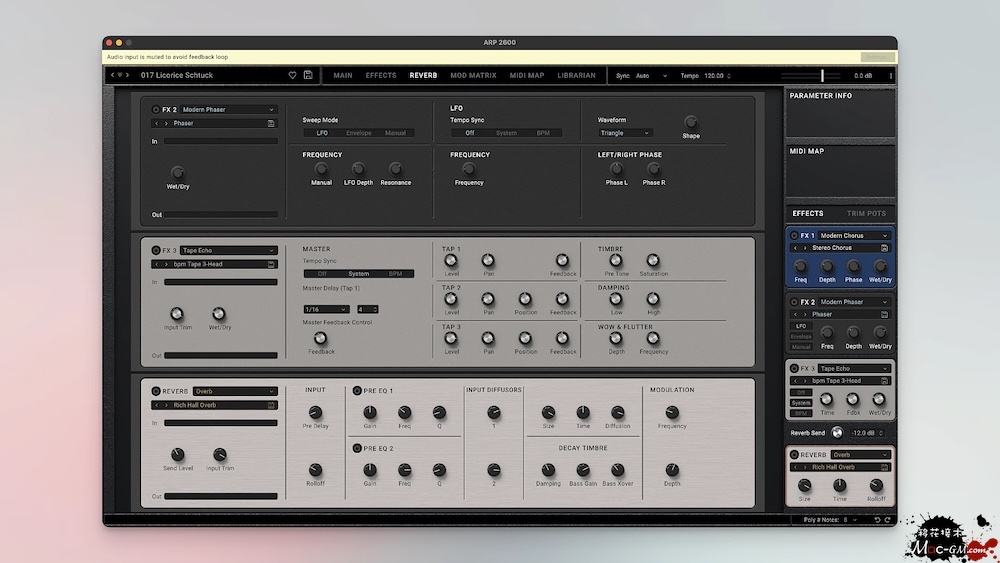Screen dimensions: 1000x563
Task: Go to the previous preset arrow
Action: [x=113, y=75]
